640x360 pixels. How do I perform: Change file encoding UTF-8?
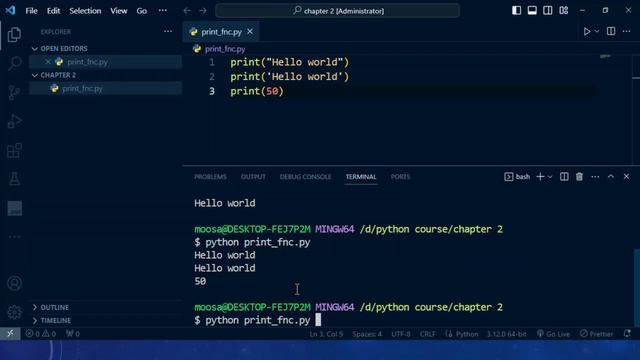(401, 334)
